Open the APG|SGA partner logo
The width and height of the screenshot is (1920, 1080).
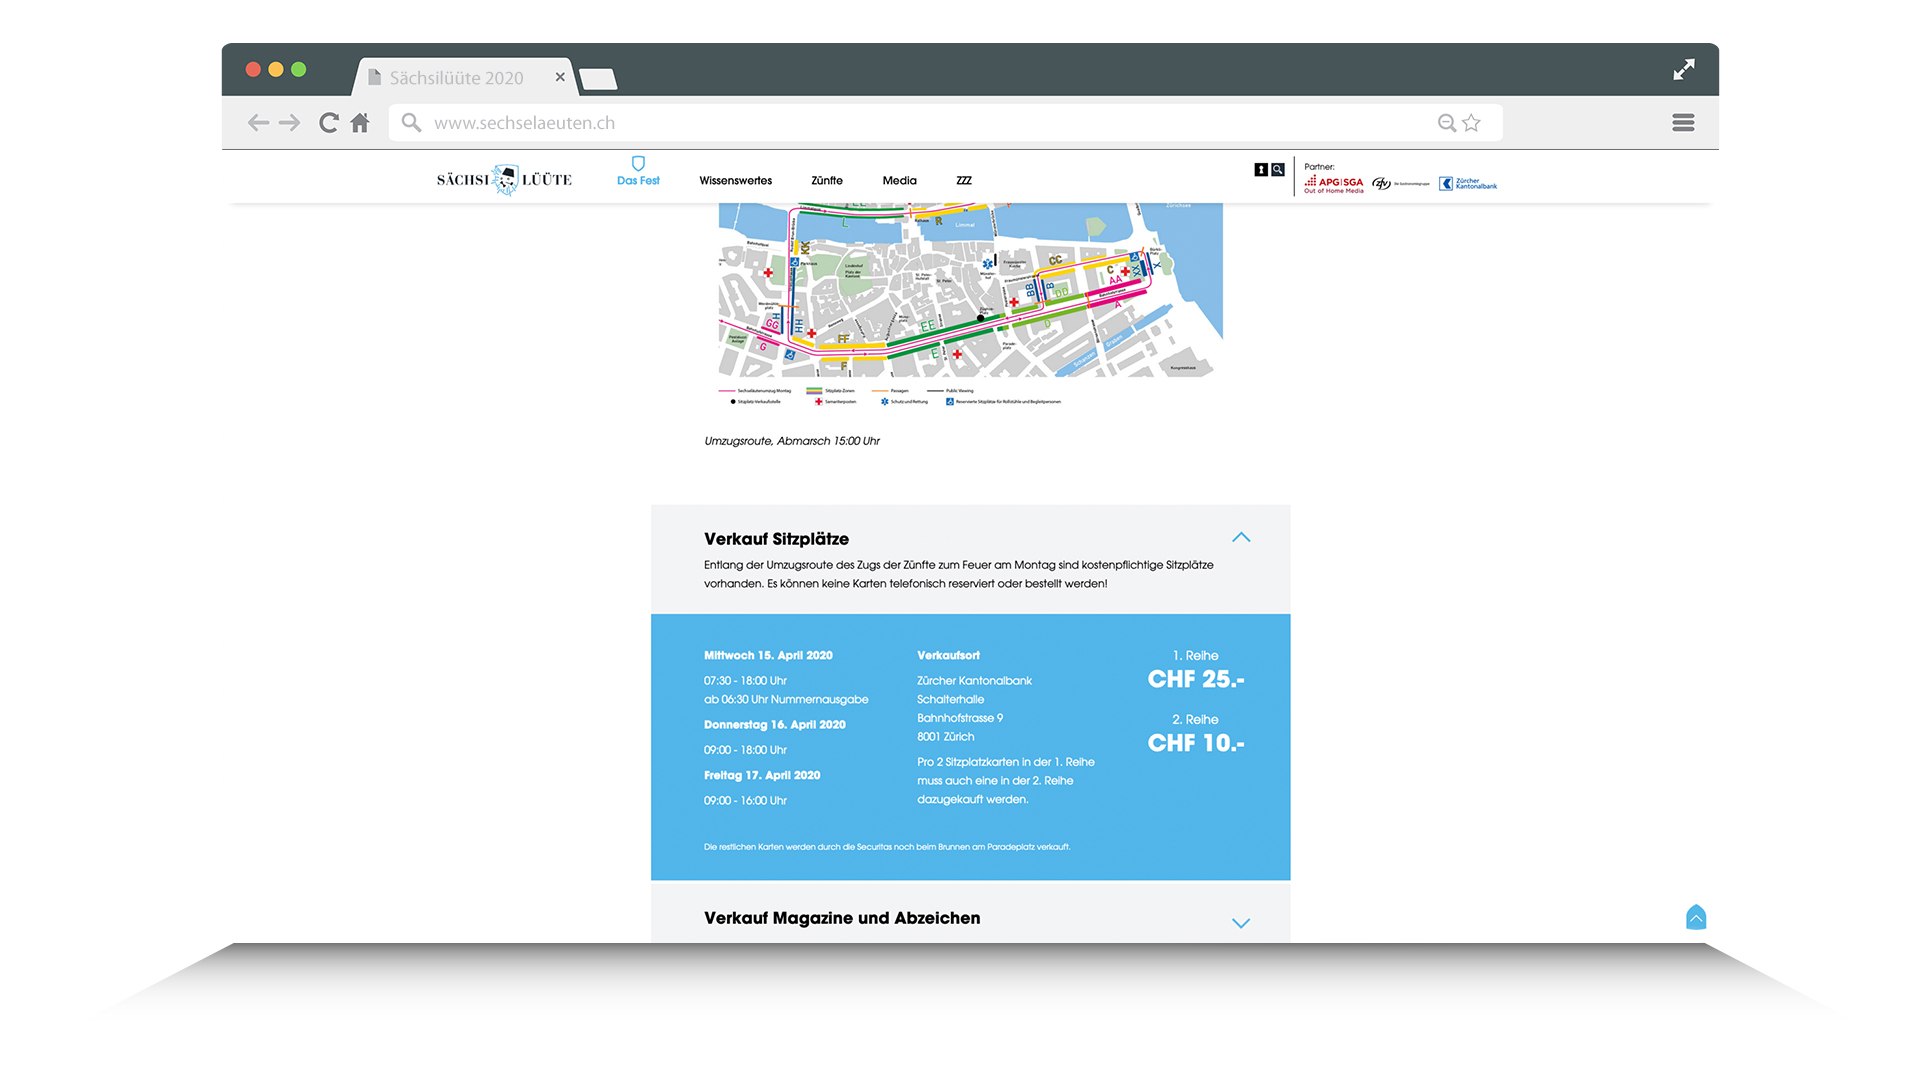coord(1334,184)
